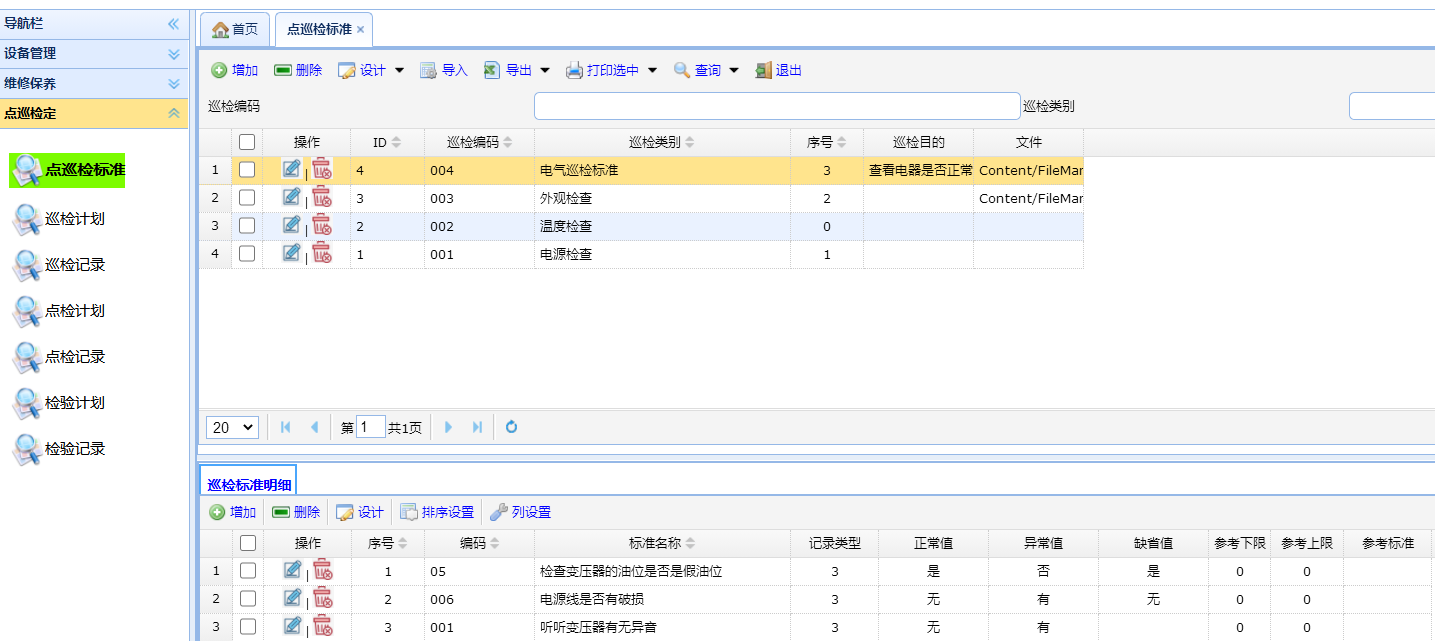Switch to the 首页 tab

coord(235,30)
